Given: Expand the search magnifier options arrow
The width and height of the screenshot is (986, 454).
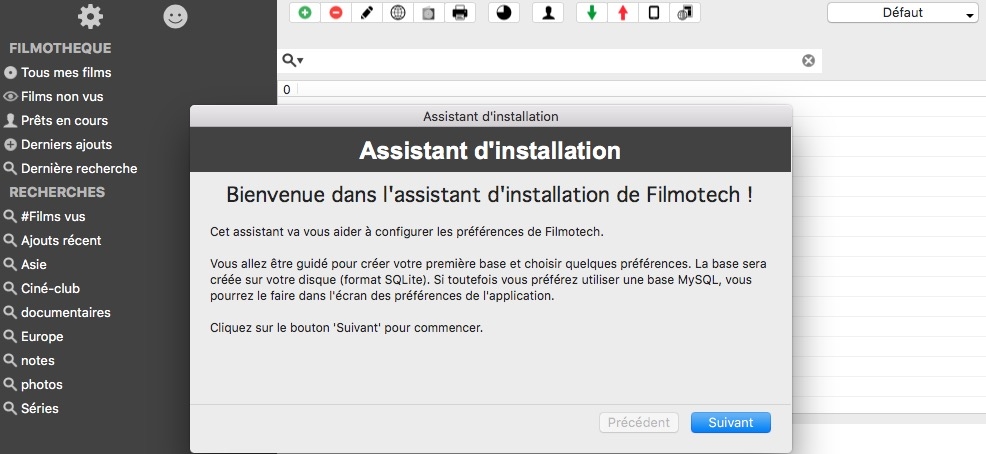Looking at the screenshot, I should pyautogui.click(x=293, y=61).
